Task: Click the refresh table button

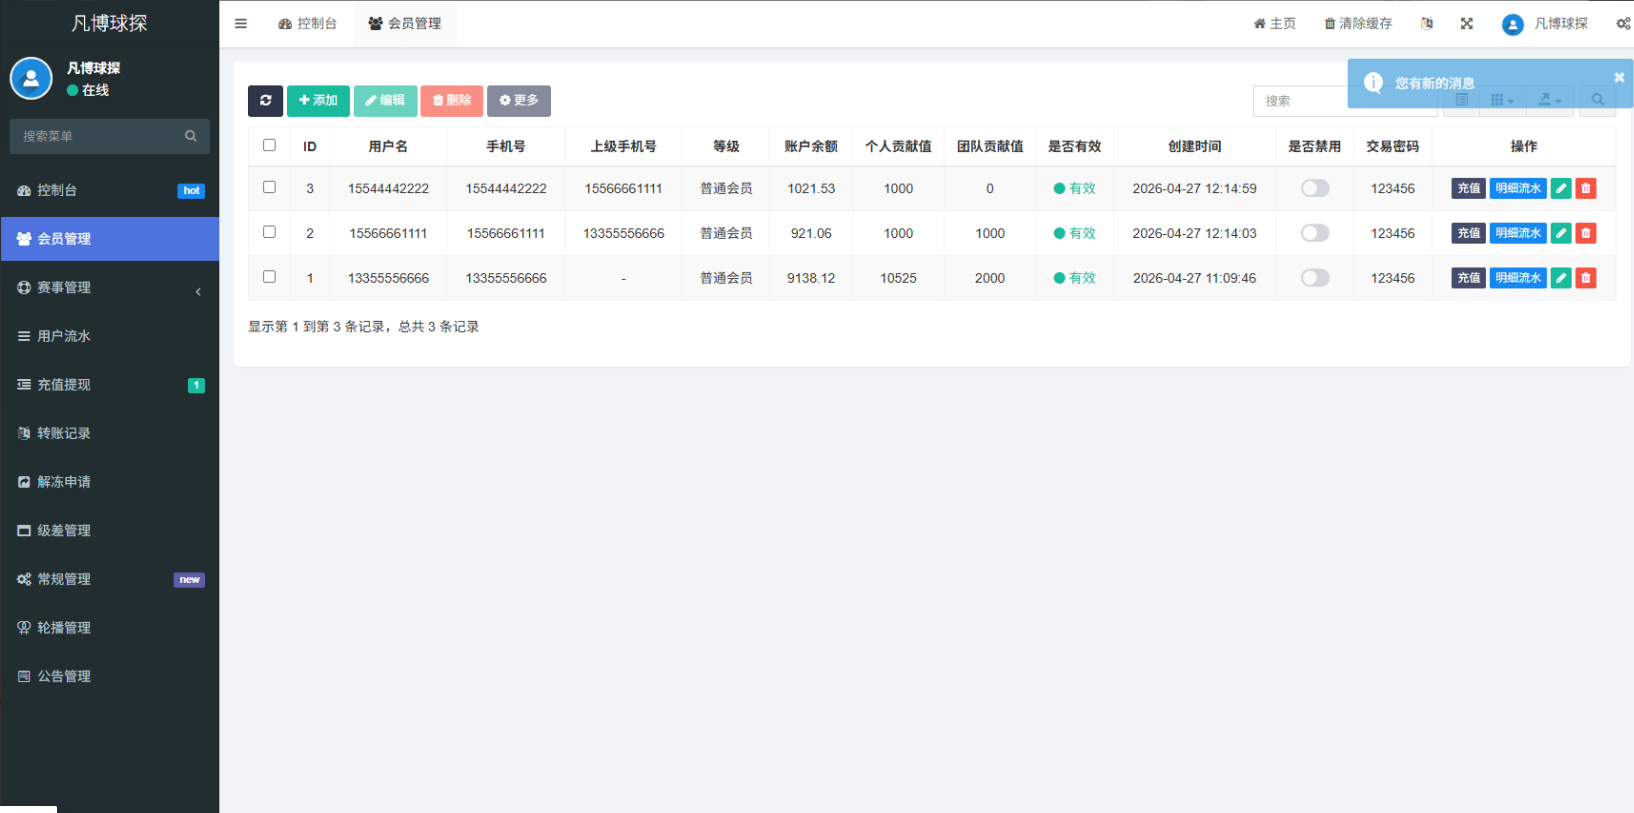Action: pyautogui.click(x=265, y=100)
